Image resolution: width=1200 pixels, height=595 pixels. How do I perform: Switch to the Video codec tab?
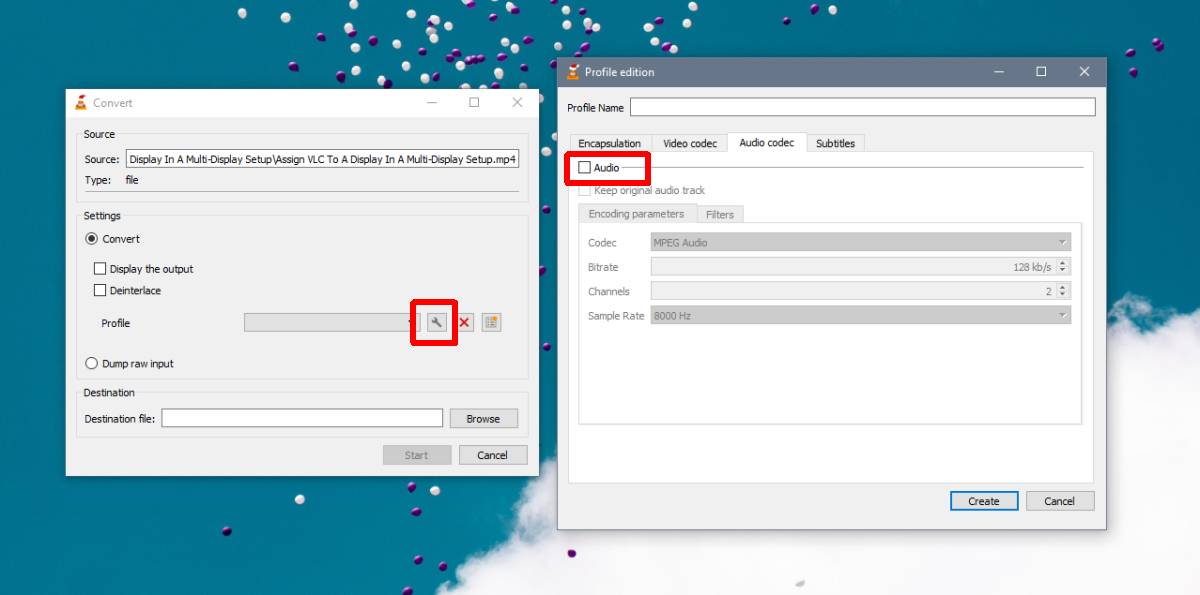[690, 143]
